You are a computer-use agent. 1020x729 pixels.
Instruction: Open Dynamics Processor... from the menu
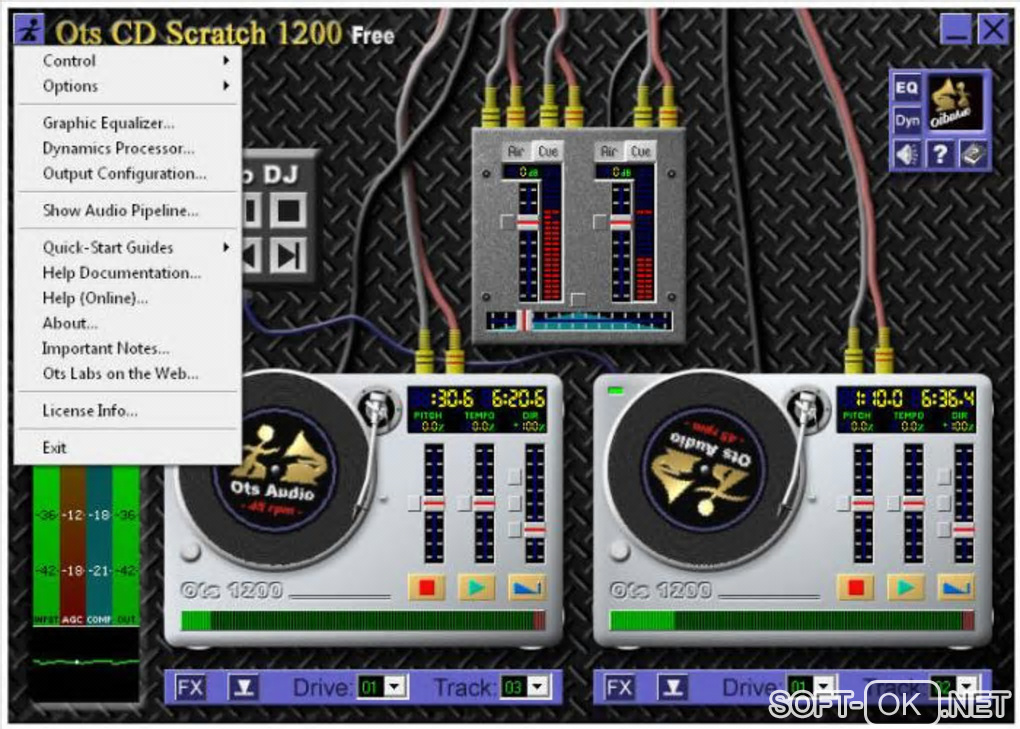click(128, 148)
